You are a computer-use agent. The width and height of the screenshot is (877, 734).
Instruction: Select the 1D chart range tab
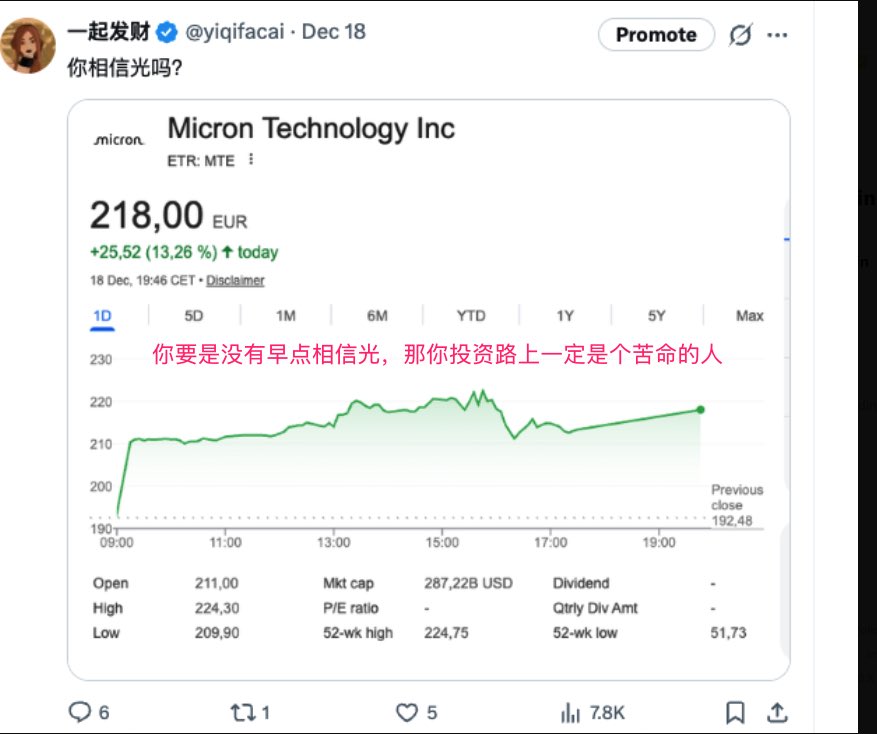coord(102,316)
